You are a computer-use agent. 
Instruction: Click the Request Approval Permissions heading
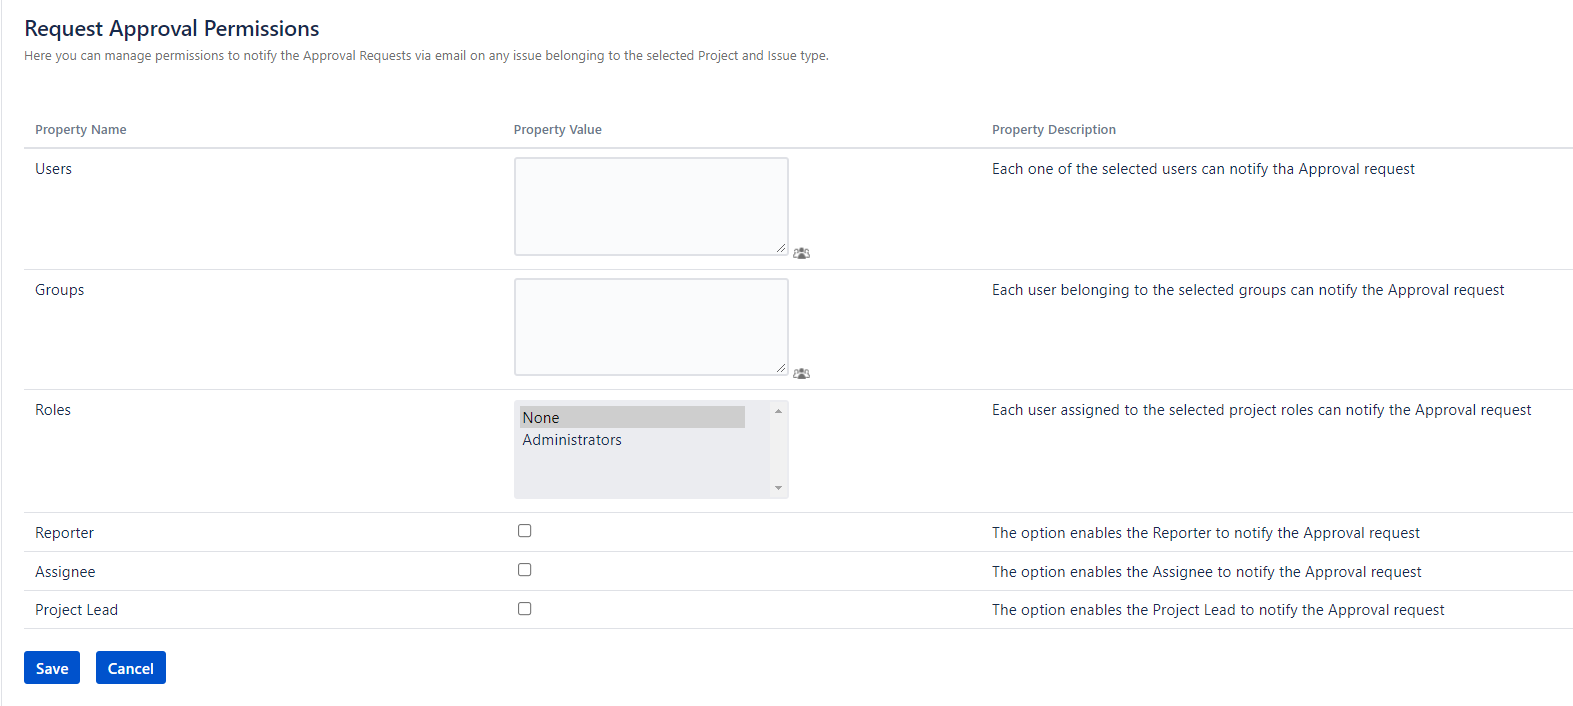172,29
